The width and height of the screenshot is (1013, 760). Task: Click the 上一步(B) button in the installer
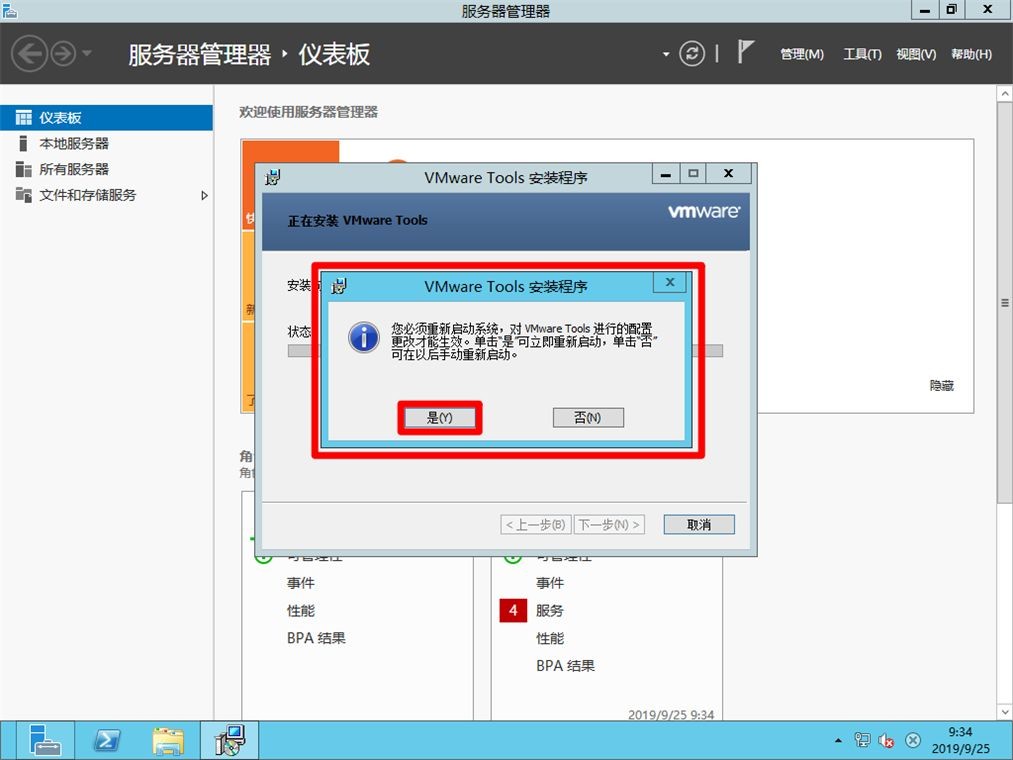coord(536,525)
